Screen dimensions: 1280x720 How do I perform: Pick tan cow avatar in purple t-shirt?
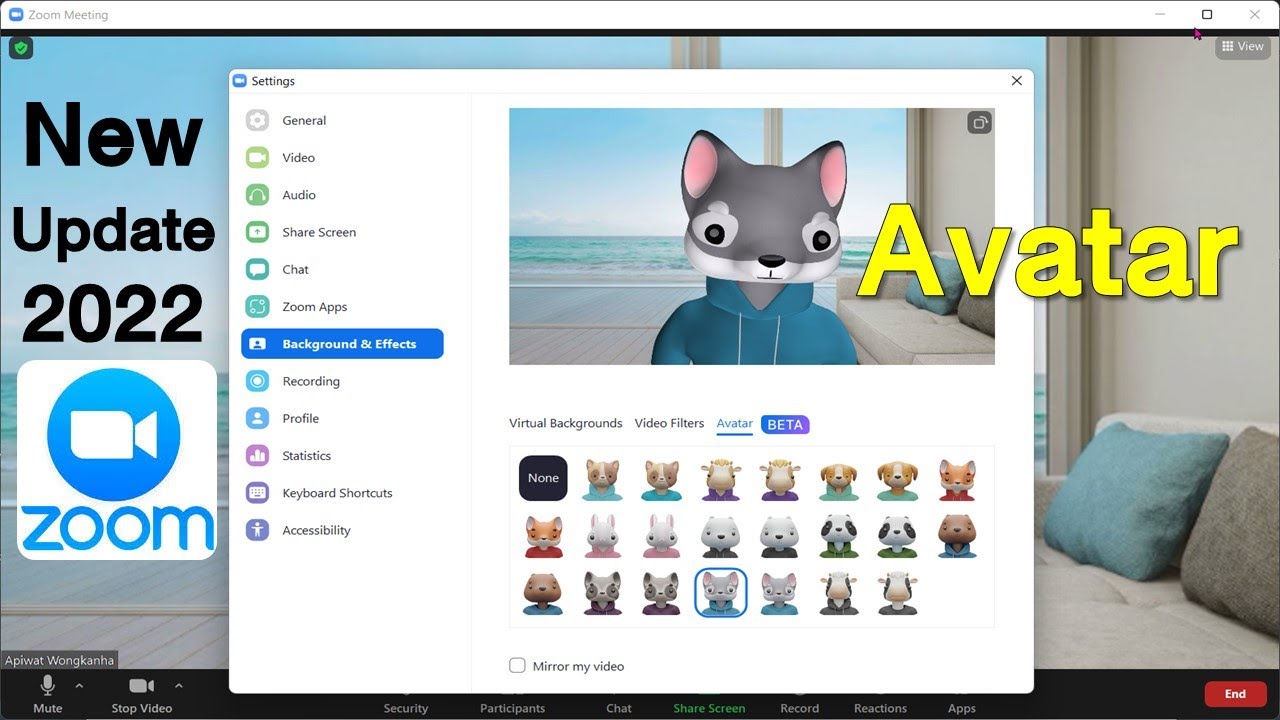tap(779, 479)
